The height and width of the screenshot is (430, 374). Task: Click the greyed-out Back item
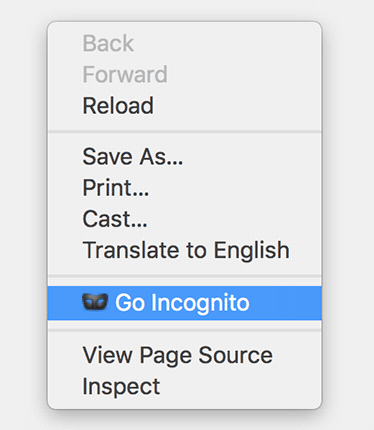pyautogui.click(x=185, y=43)
